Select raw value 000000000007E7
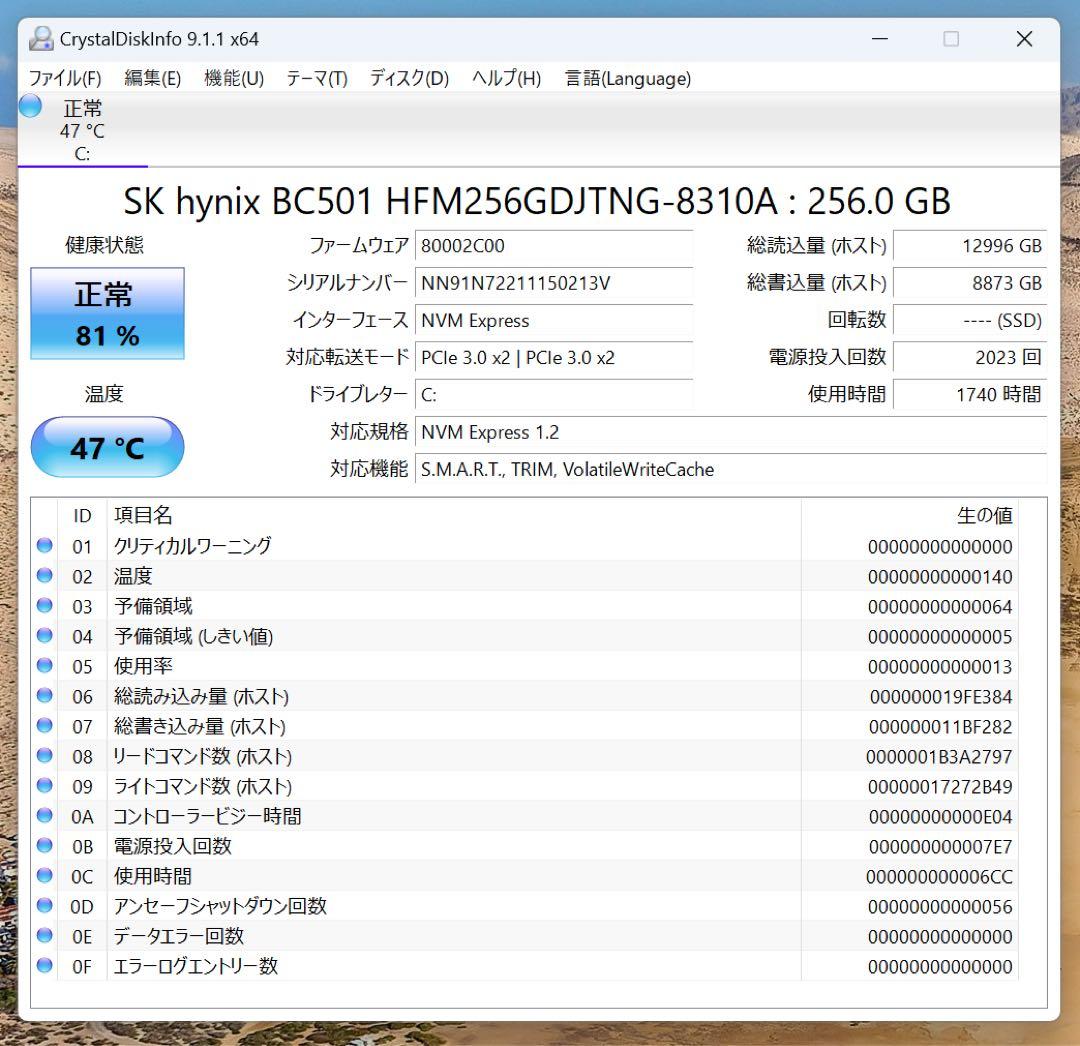Screen dimensions: 1080x1046 (x=940, y=846)
